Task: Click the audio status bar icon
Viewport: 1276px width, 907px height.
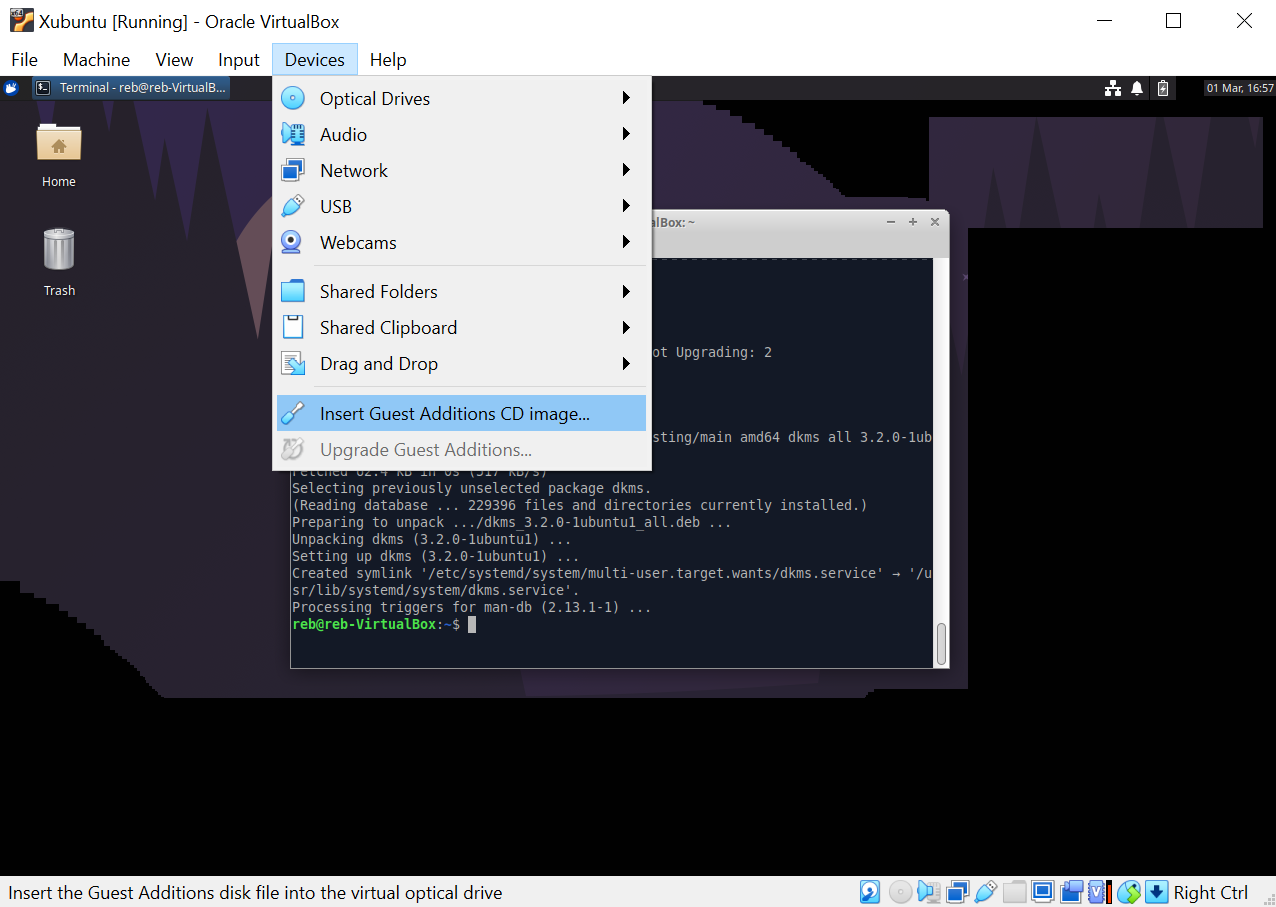Action: coord(928,892)
